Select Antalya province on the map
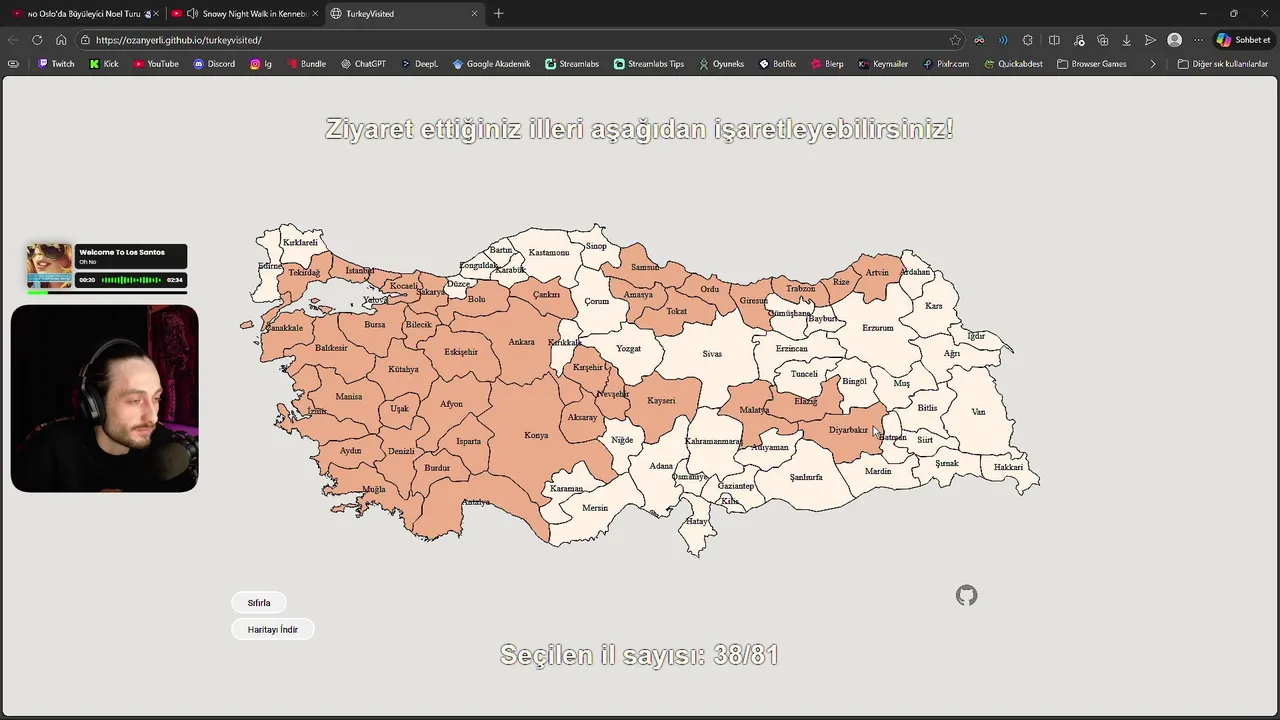The height and width of the screenshot is (720, 1280). pyautogui.click(x=476, y=502)
